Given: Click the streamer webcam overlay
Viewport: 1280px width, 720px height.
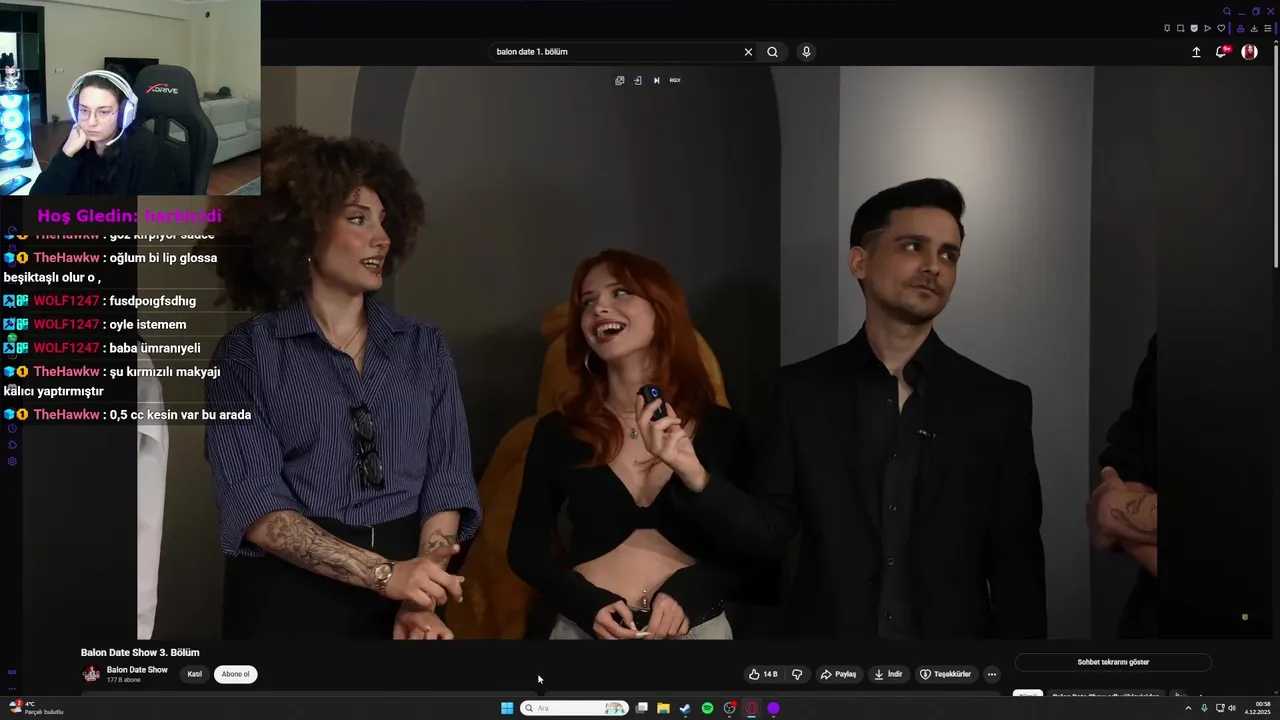Looking at the screenshot, I should point(130,97).
